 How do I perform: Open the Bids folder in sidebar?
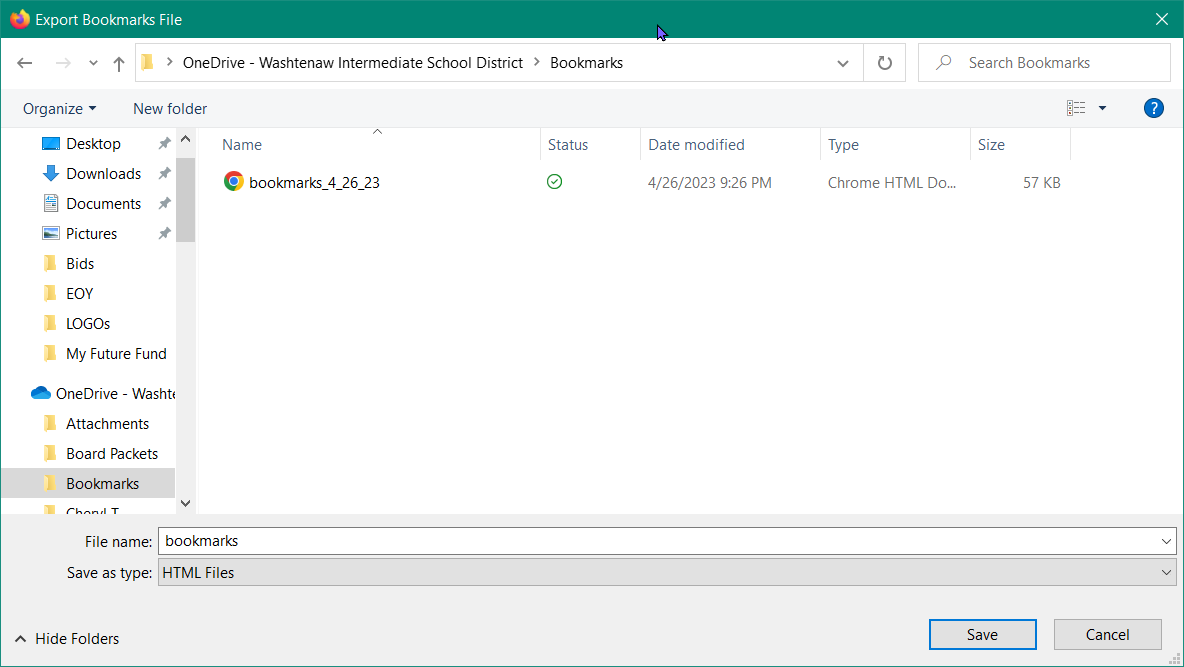pos(80,264)
